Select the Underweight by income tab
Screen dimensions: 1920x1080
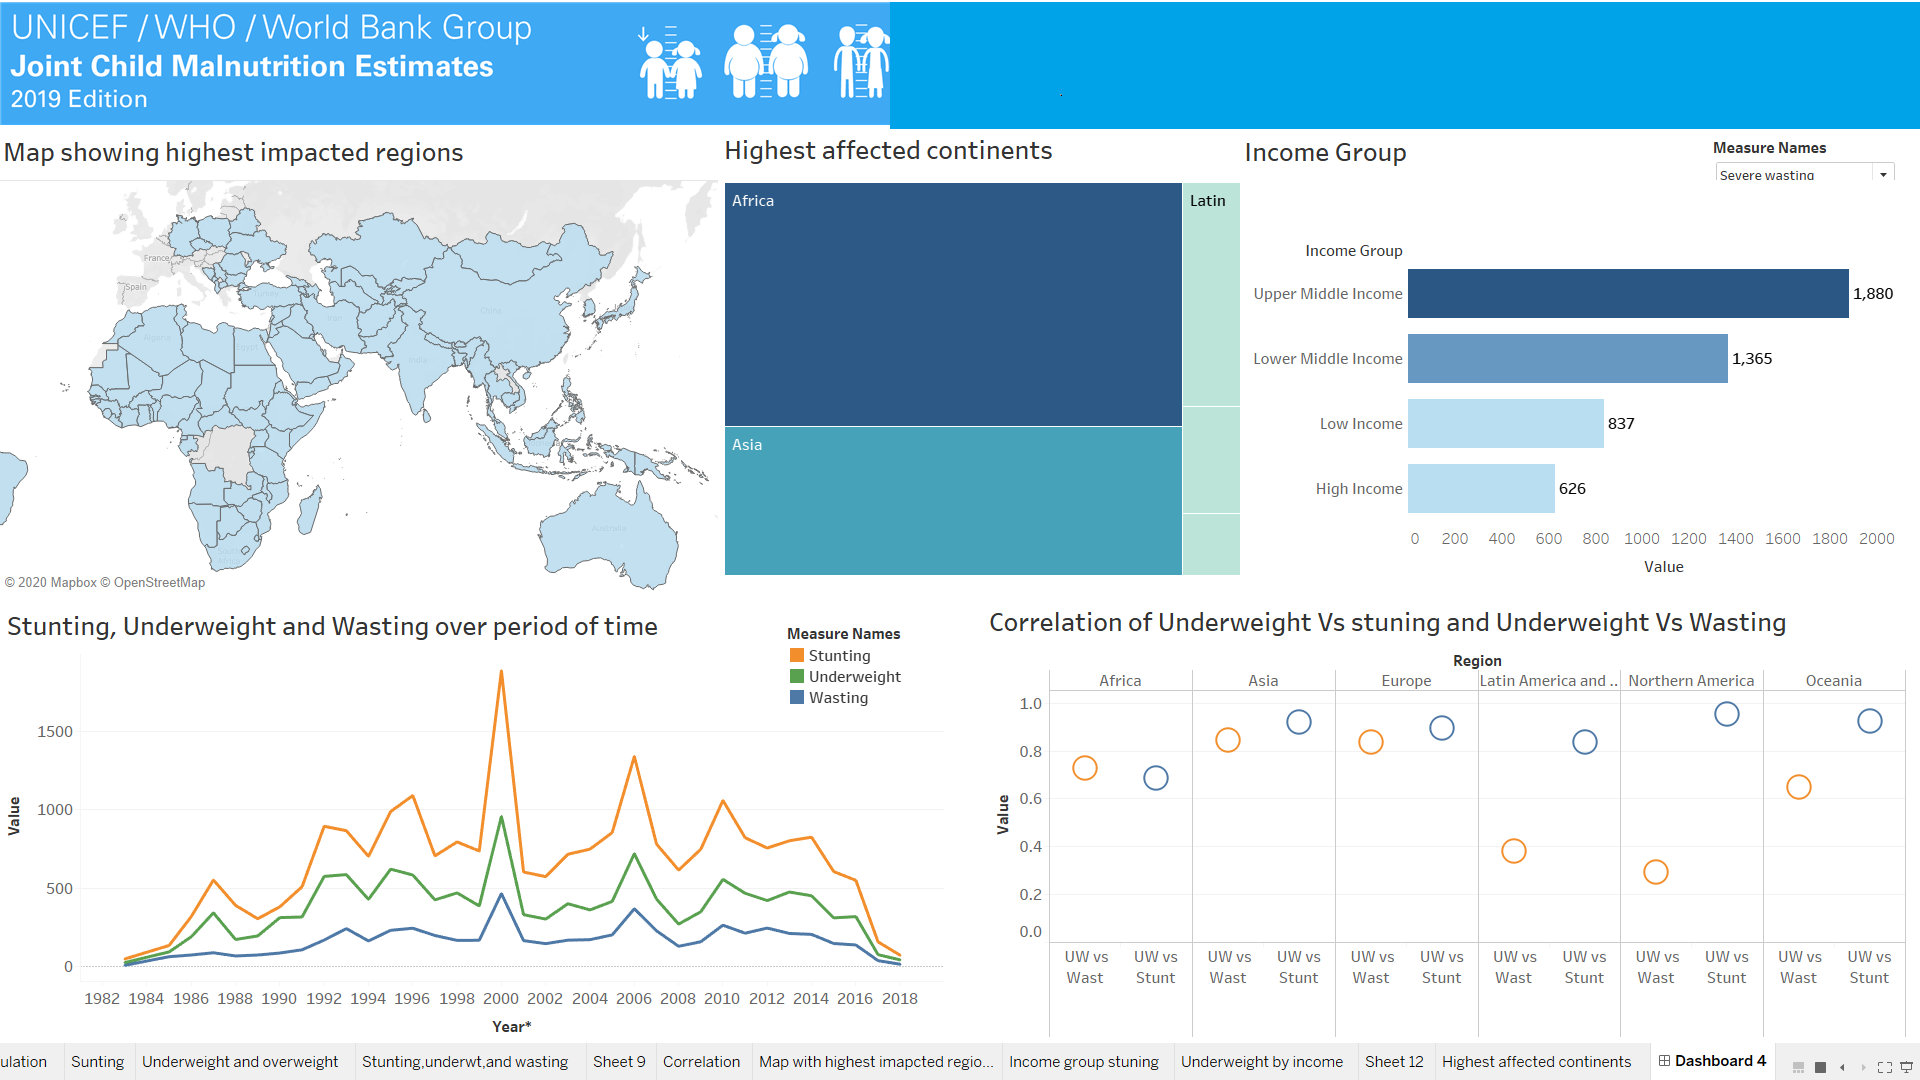pos(1261,1061)
